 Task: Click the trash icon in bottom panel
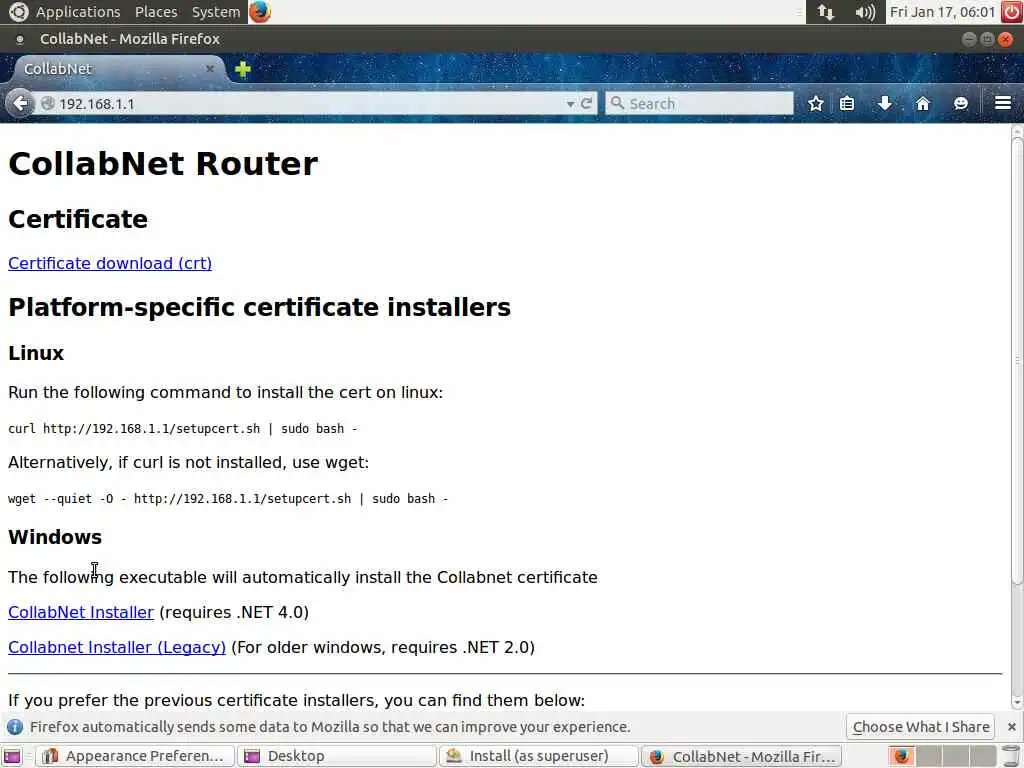(x=1010, y=756)
